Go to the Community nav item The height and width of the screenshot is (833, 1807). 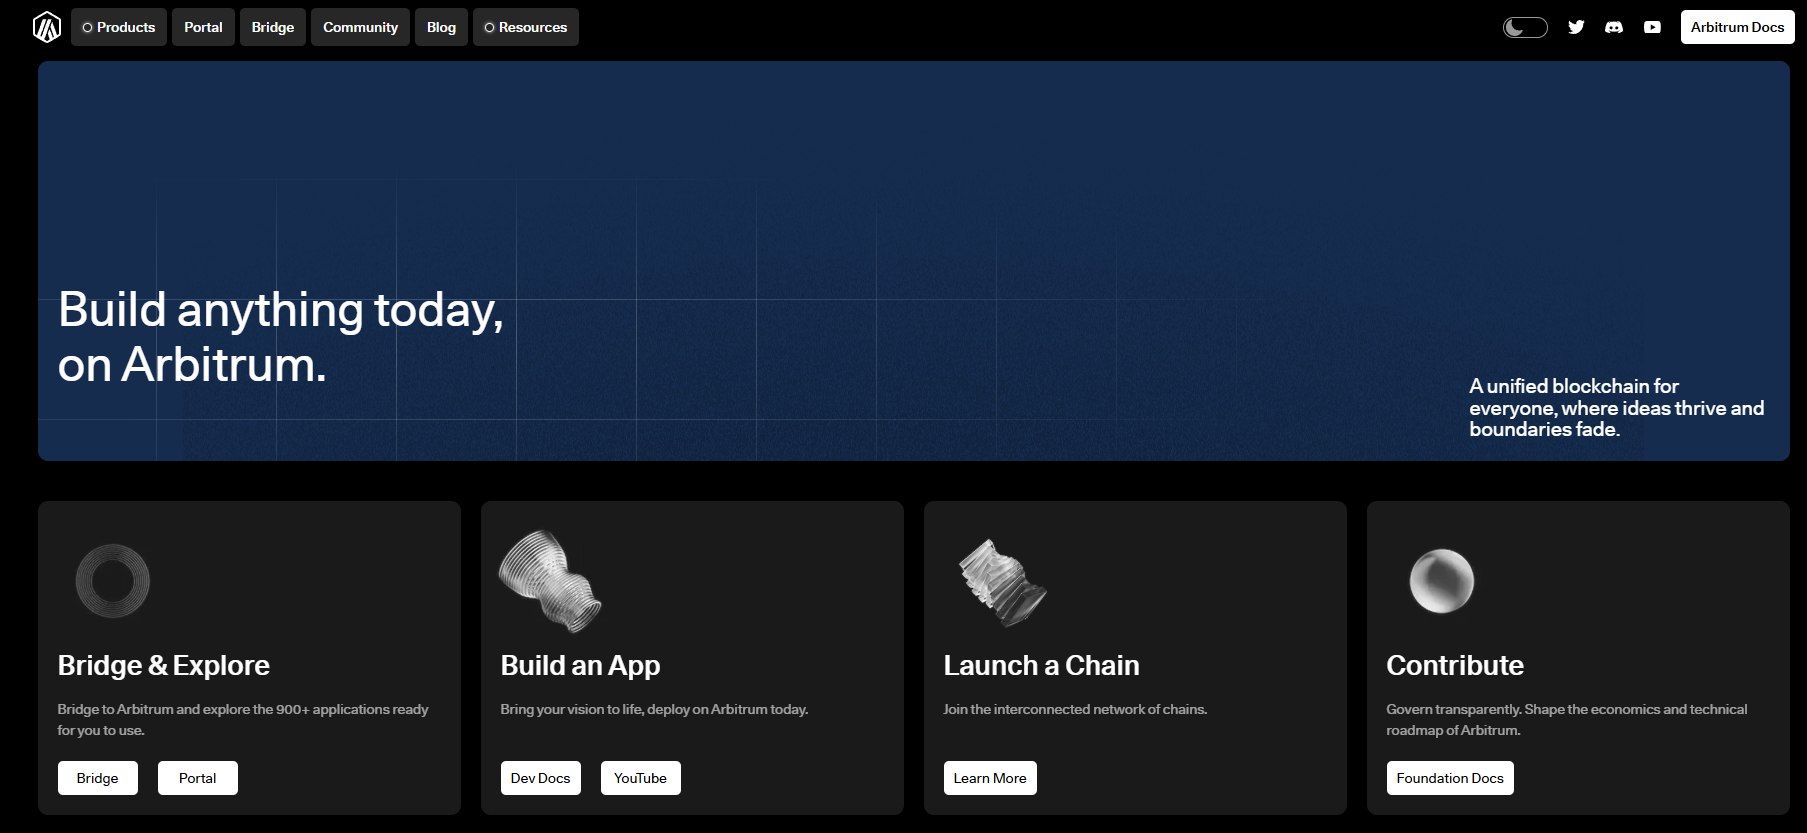360,27
